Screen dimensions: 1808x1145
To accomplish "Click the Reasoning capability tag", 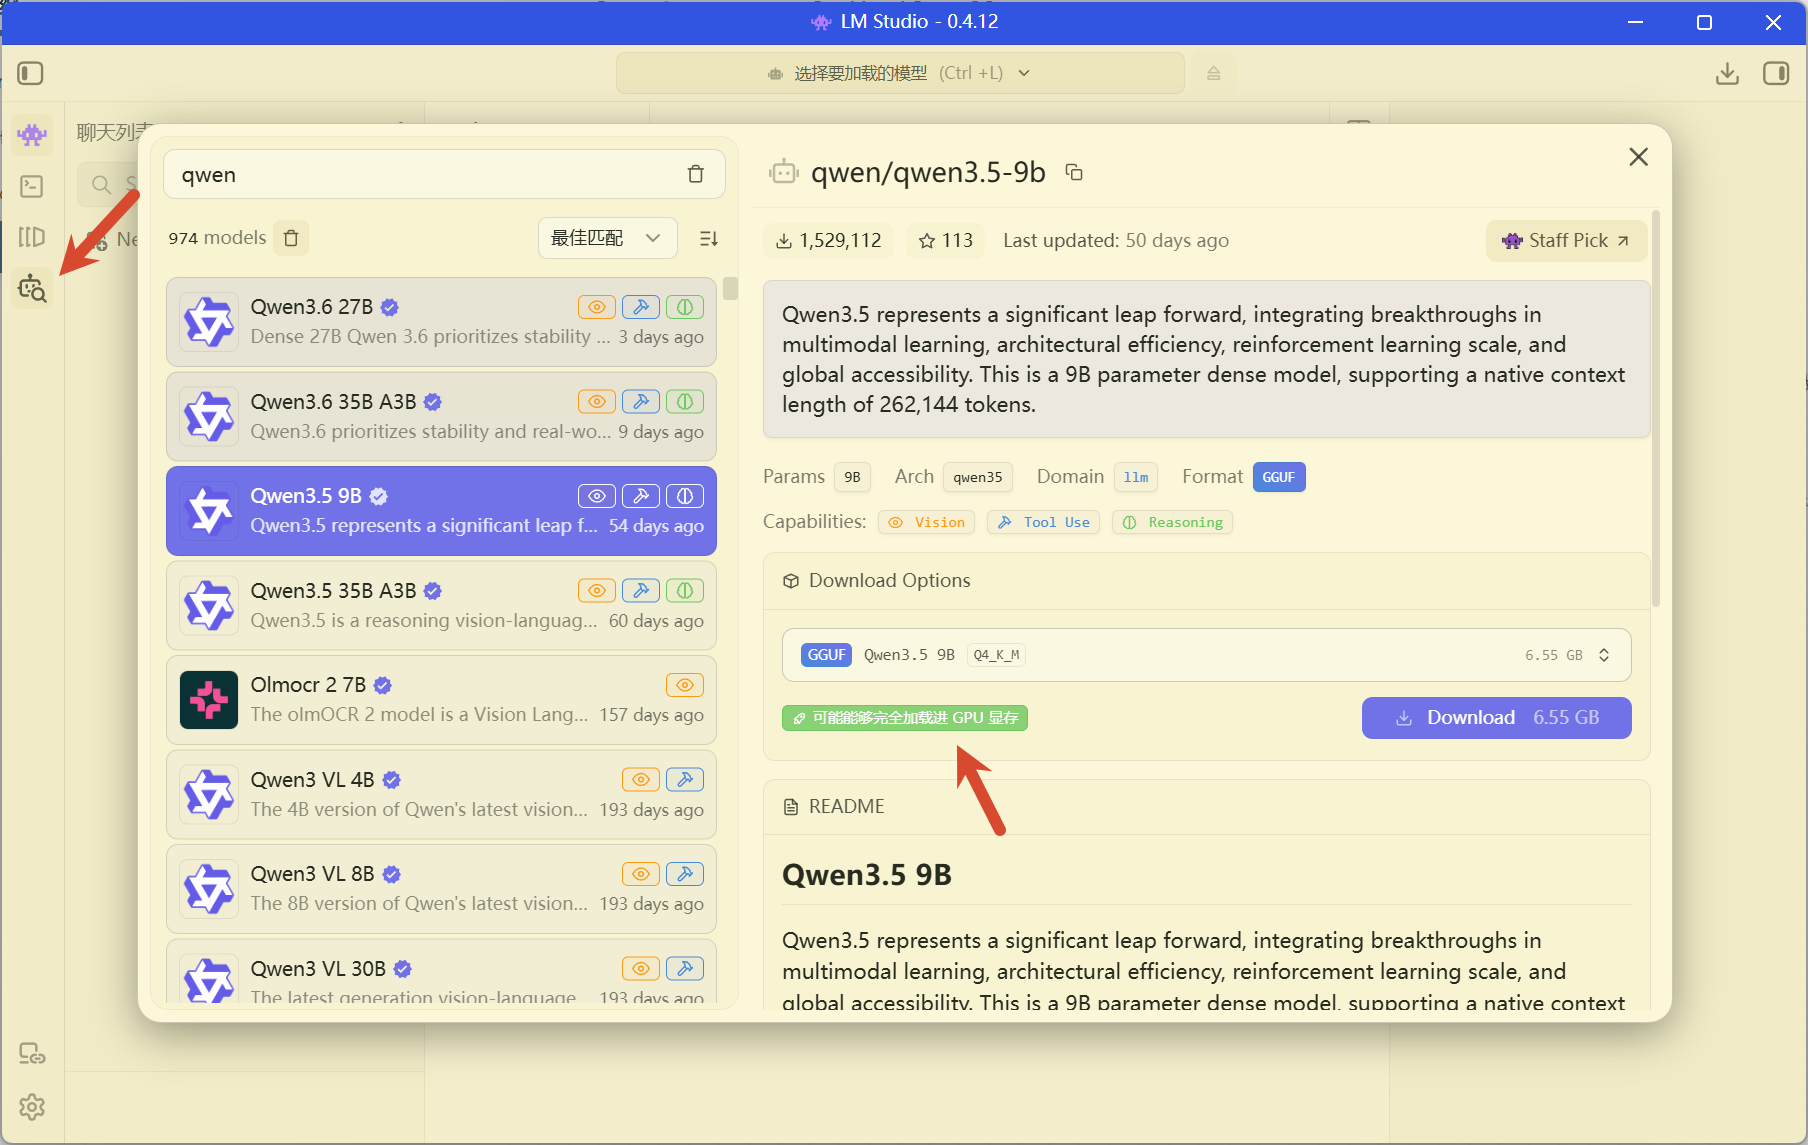I will pos(1172,522).
